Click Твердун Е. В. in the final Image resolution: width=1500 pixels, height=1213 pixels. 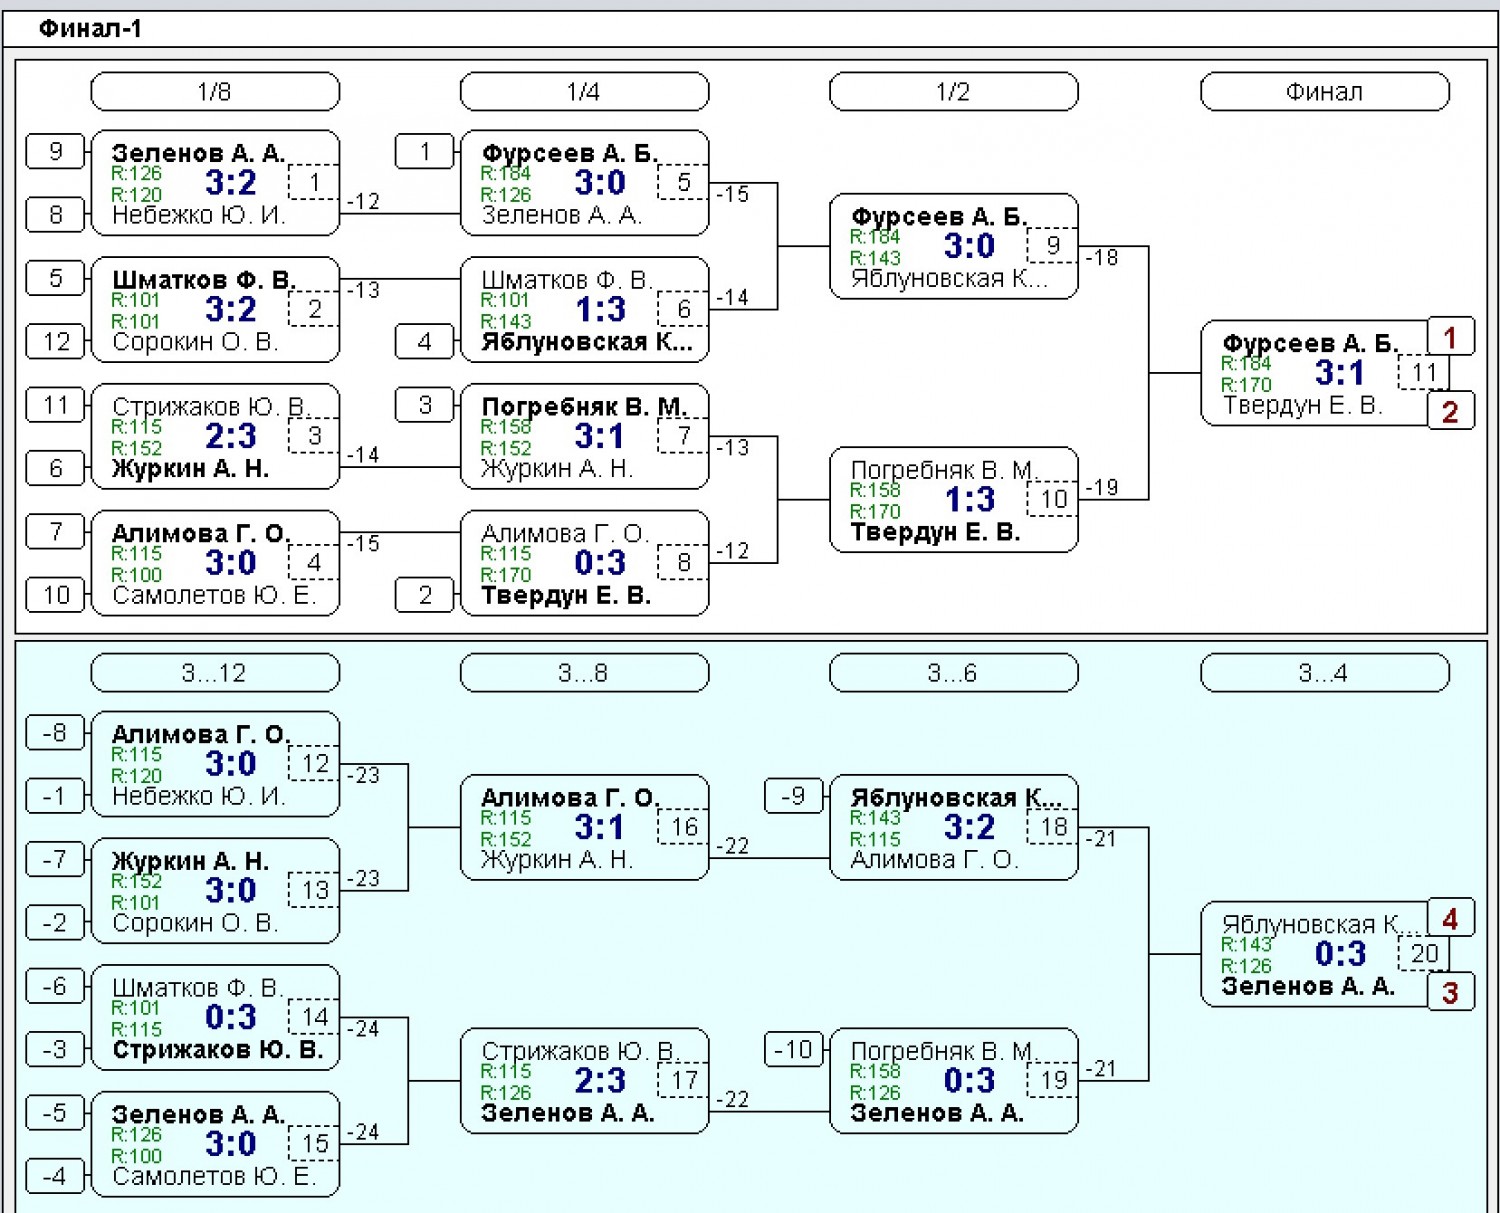(x=1302, y=406)
